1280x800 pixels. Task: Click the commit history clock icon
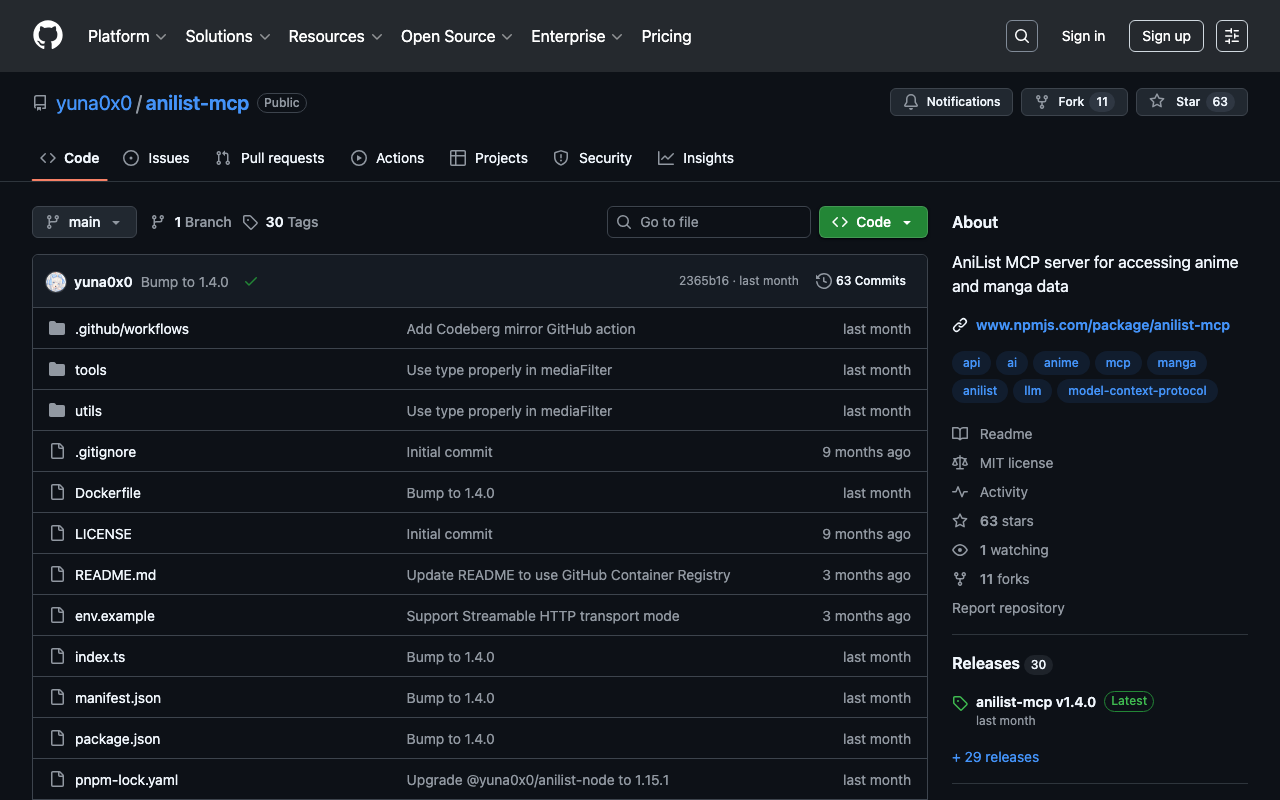click(x=824, y=281)
